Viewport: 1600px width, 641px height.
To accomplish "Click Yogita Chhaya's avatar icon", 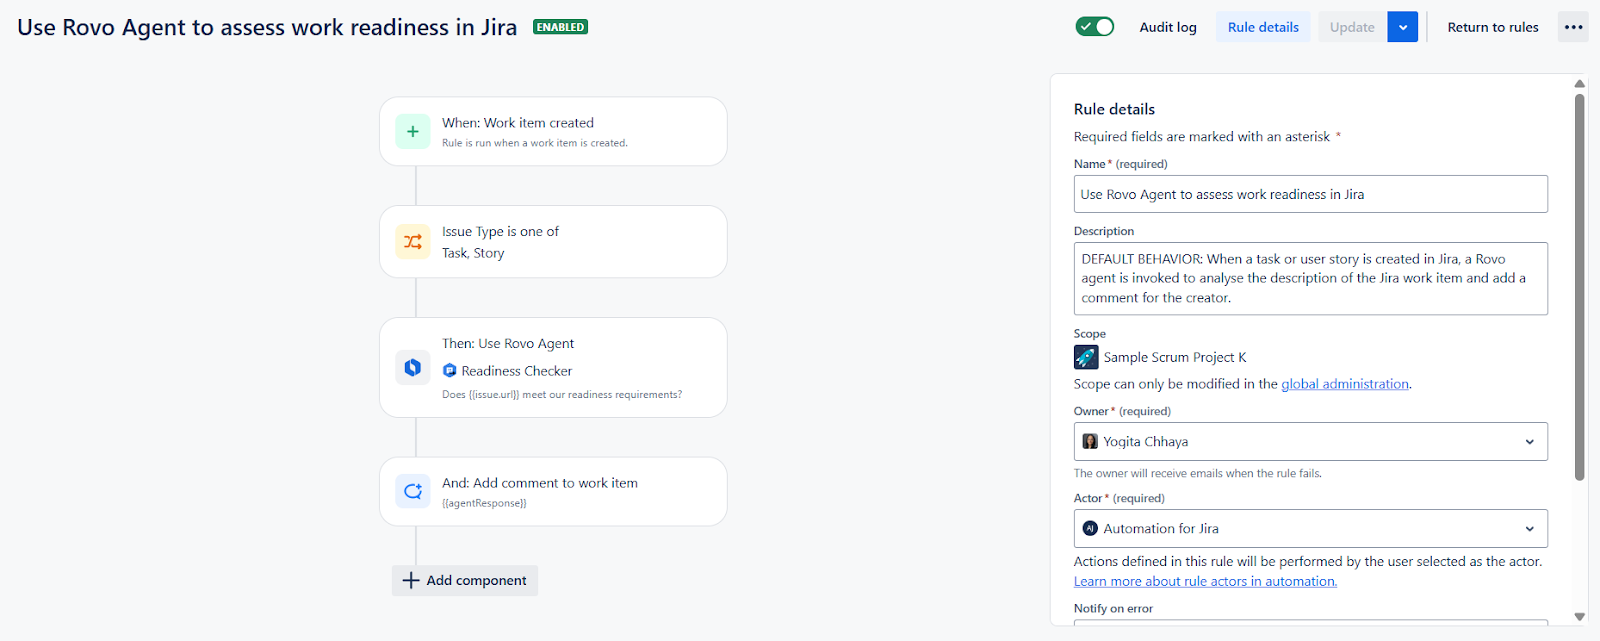I will tap(1090, 441).
